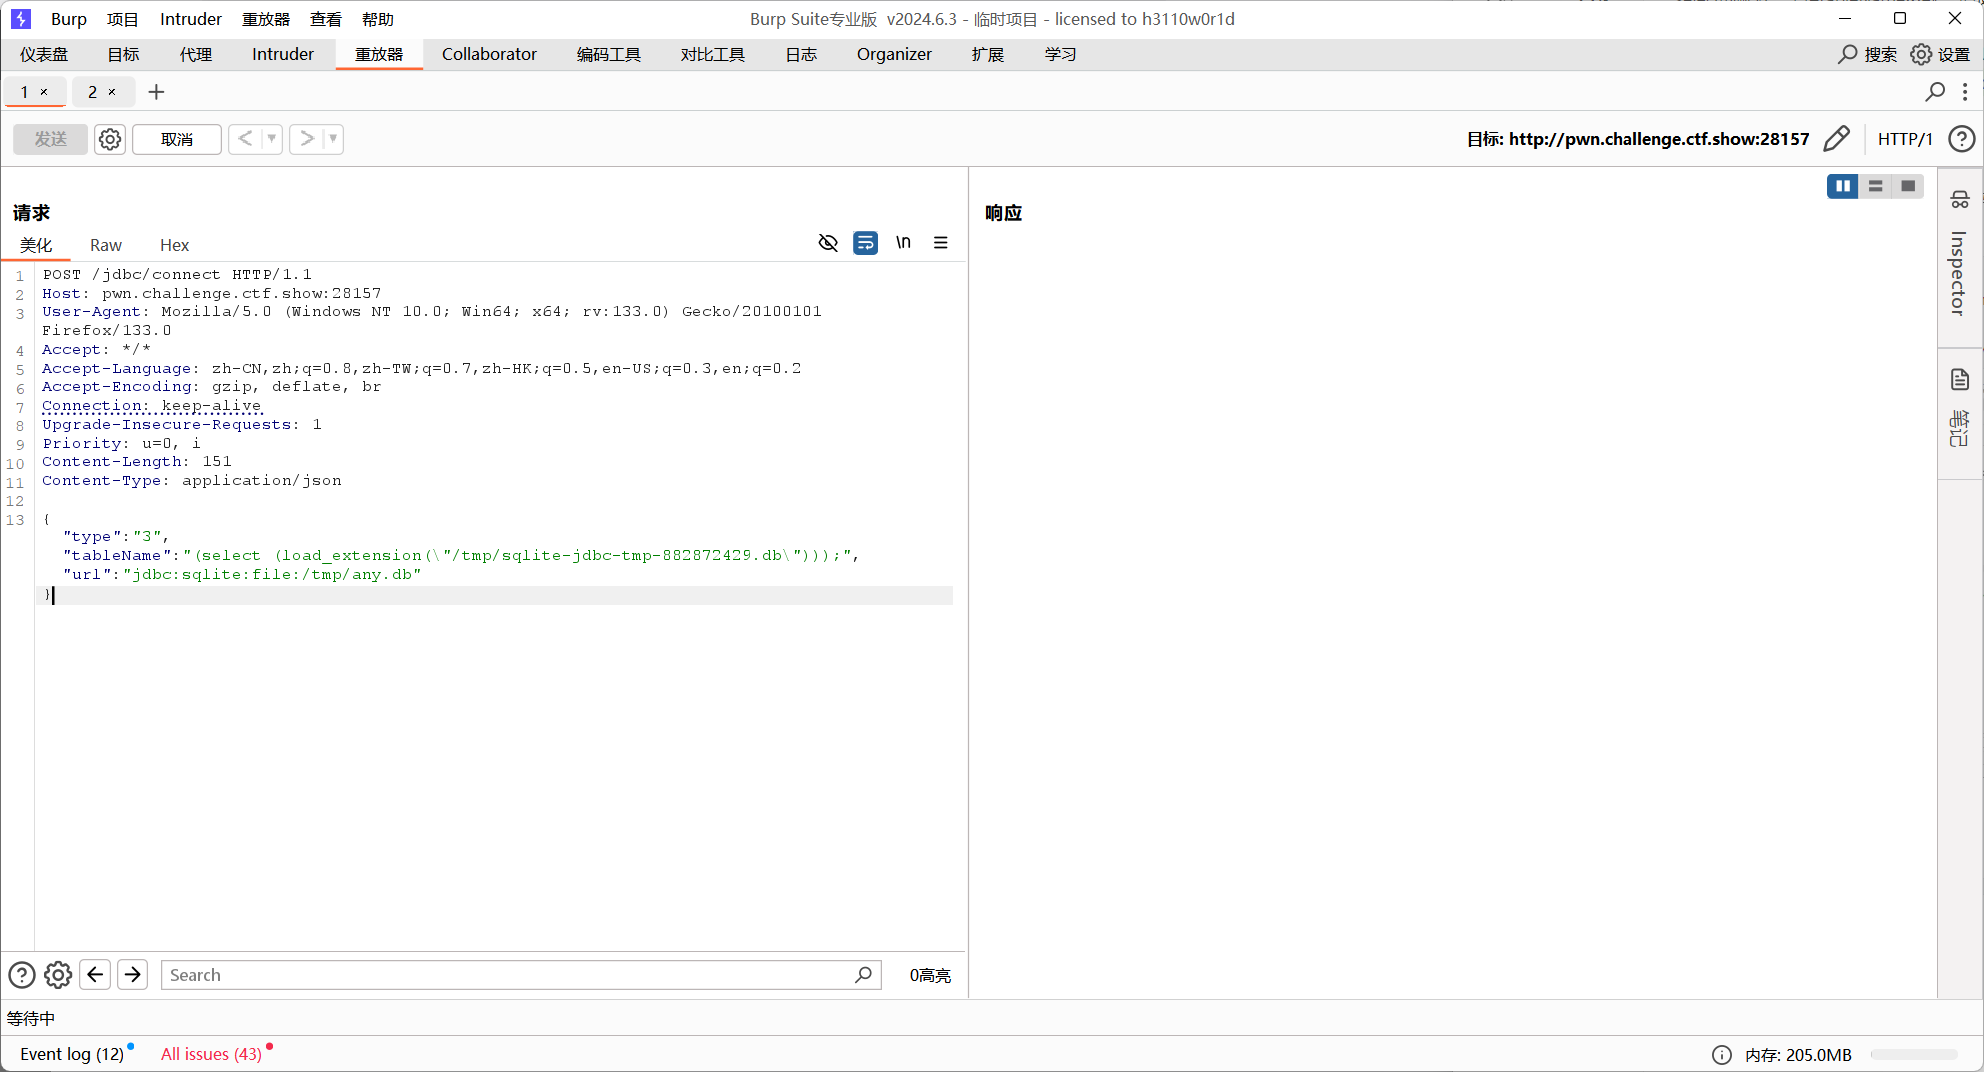
Task: Switch to the Collaborator tab
Action: (x=490, y=54)
